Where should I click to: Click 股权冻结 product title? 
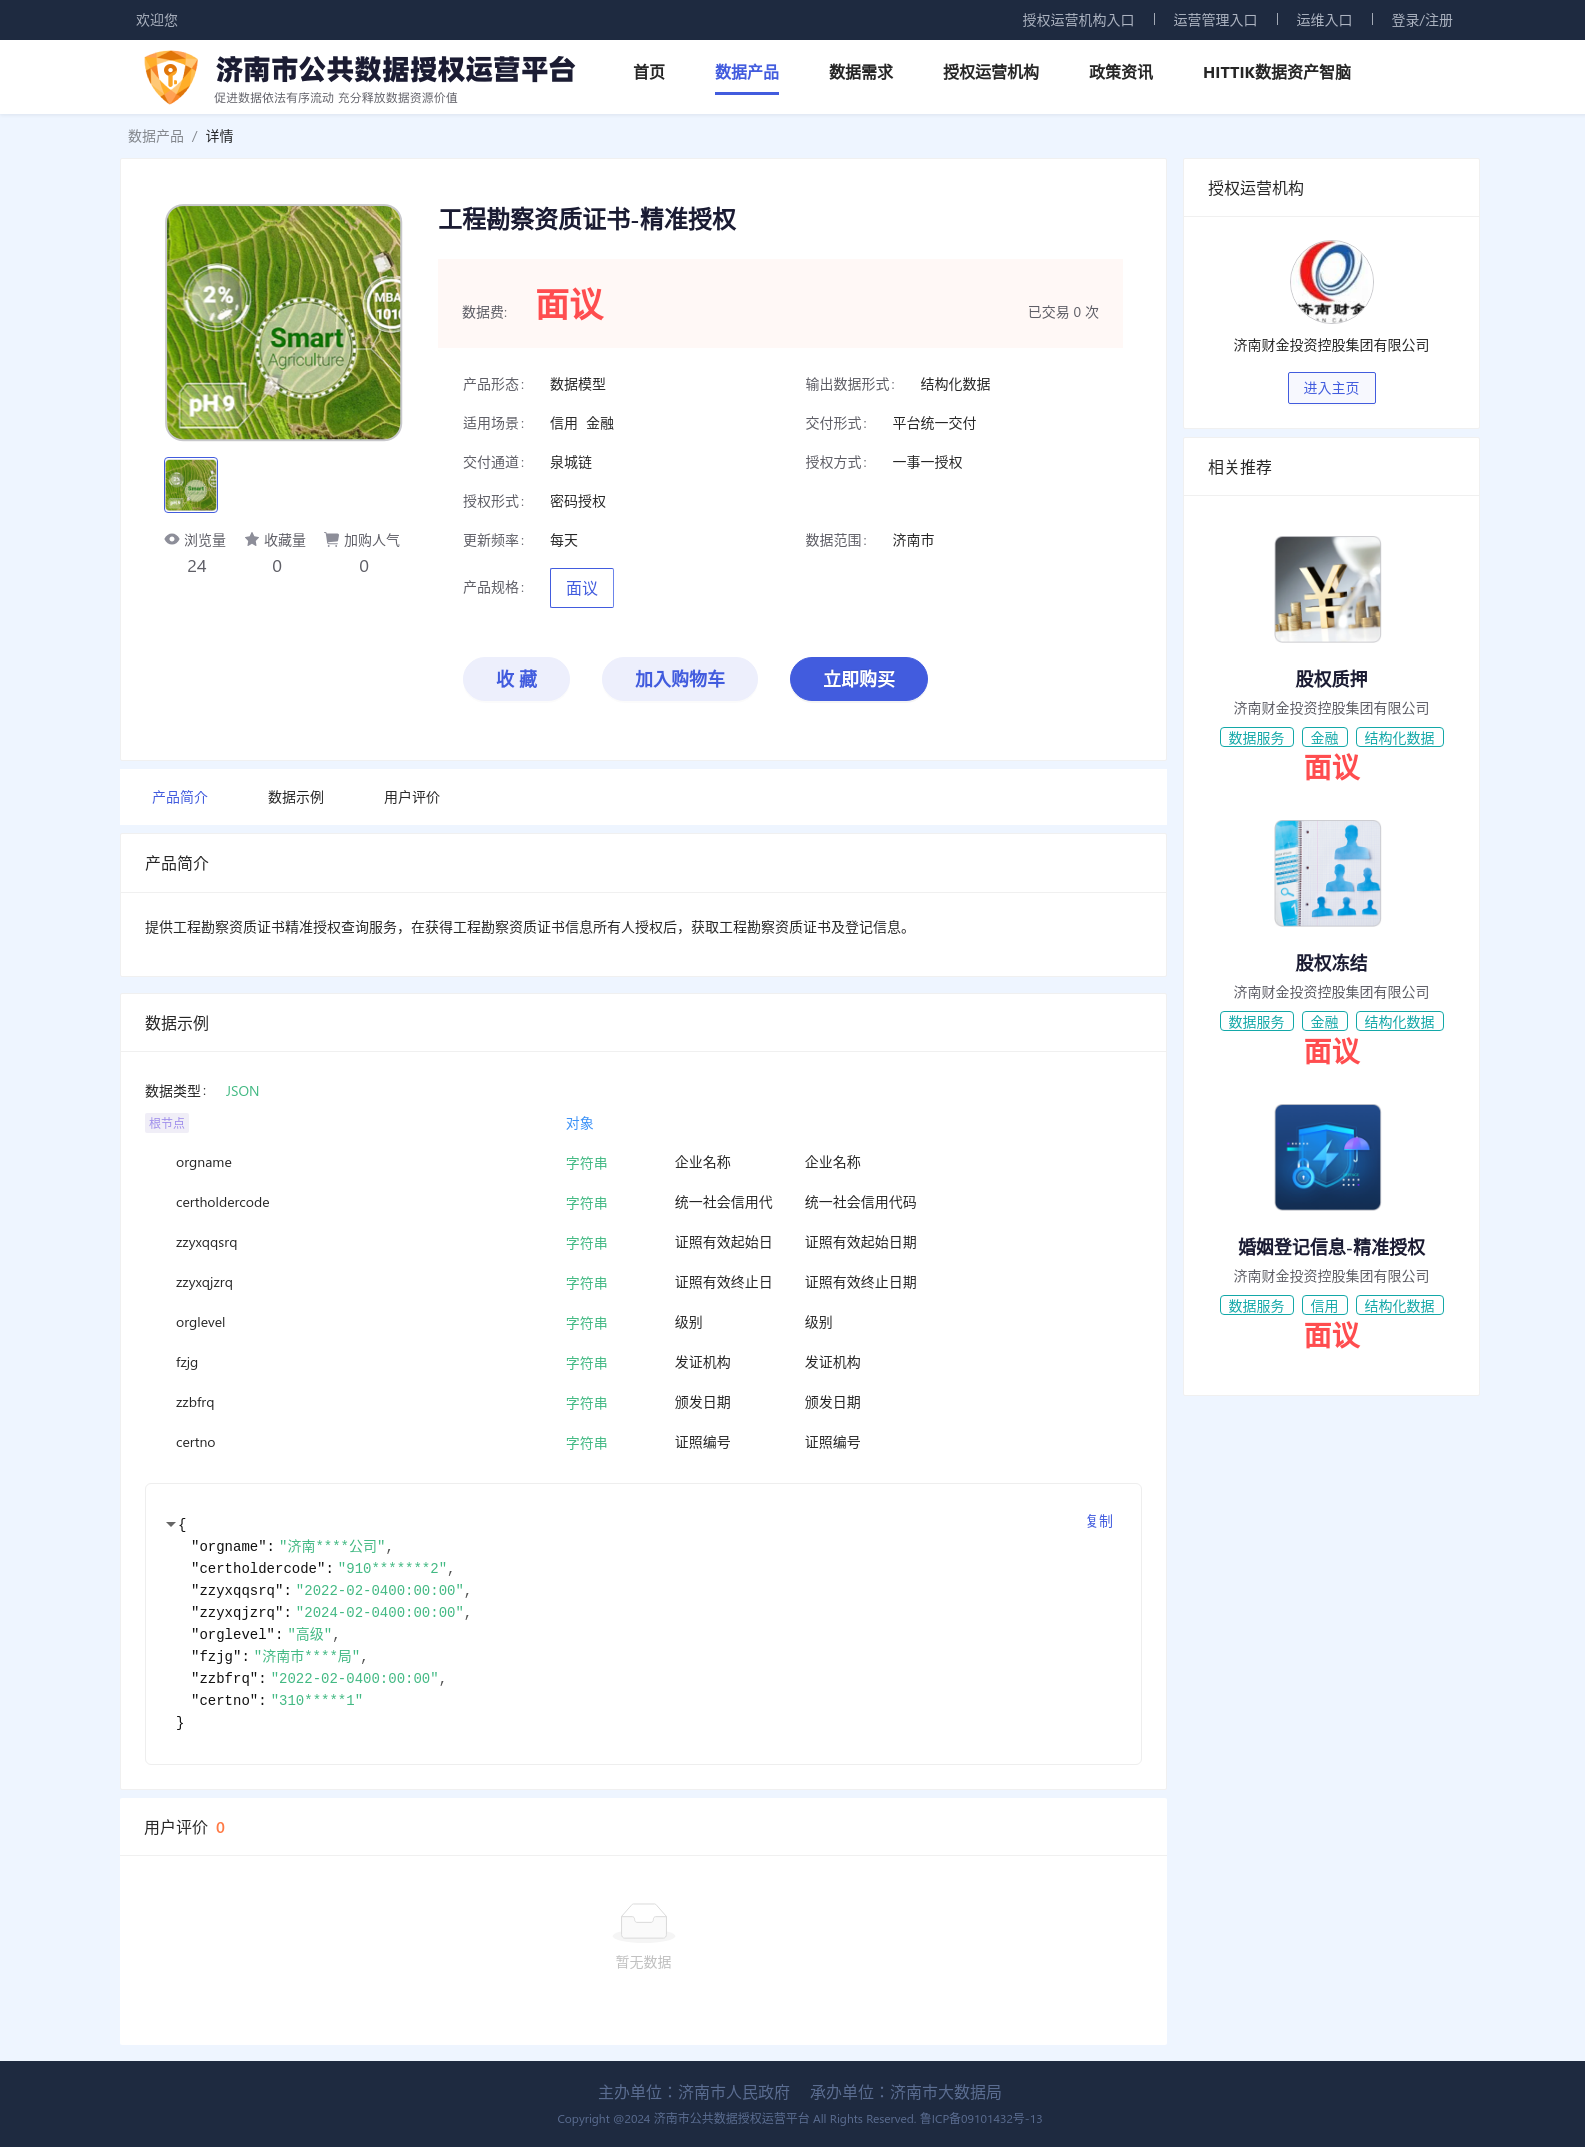coord(1331,963)
